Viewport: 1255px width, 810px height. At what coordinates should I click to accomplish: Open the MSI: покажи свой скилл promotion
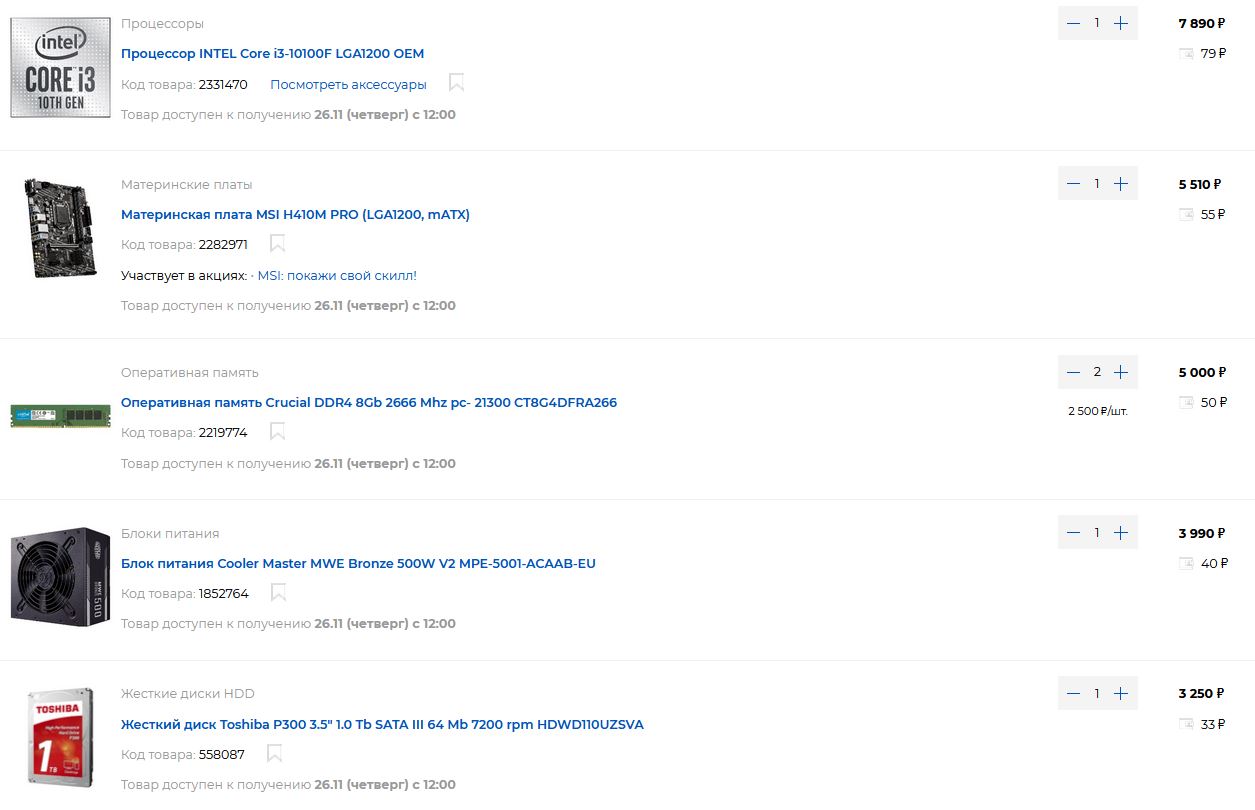point(337,275)
